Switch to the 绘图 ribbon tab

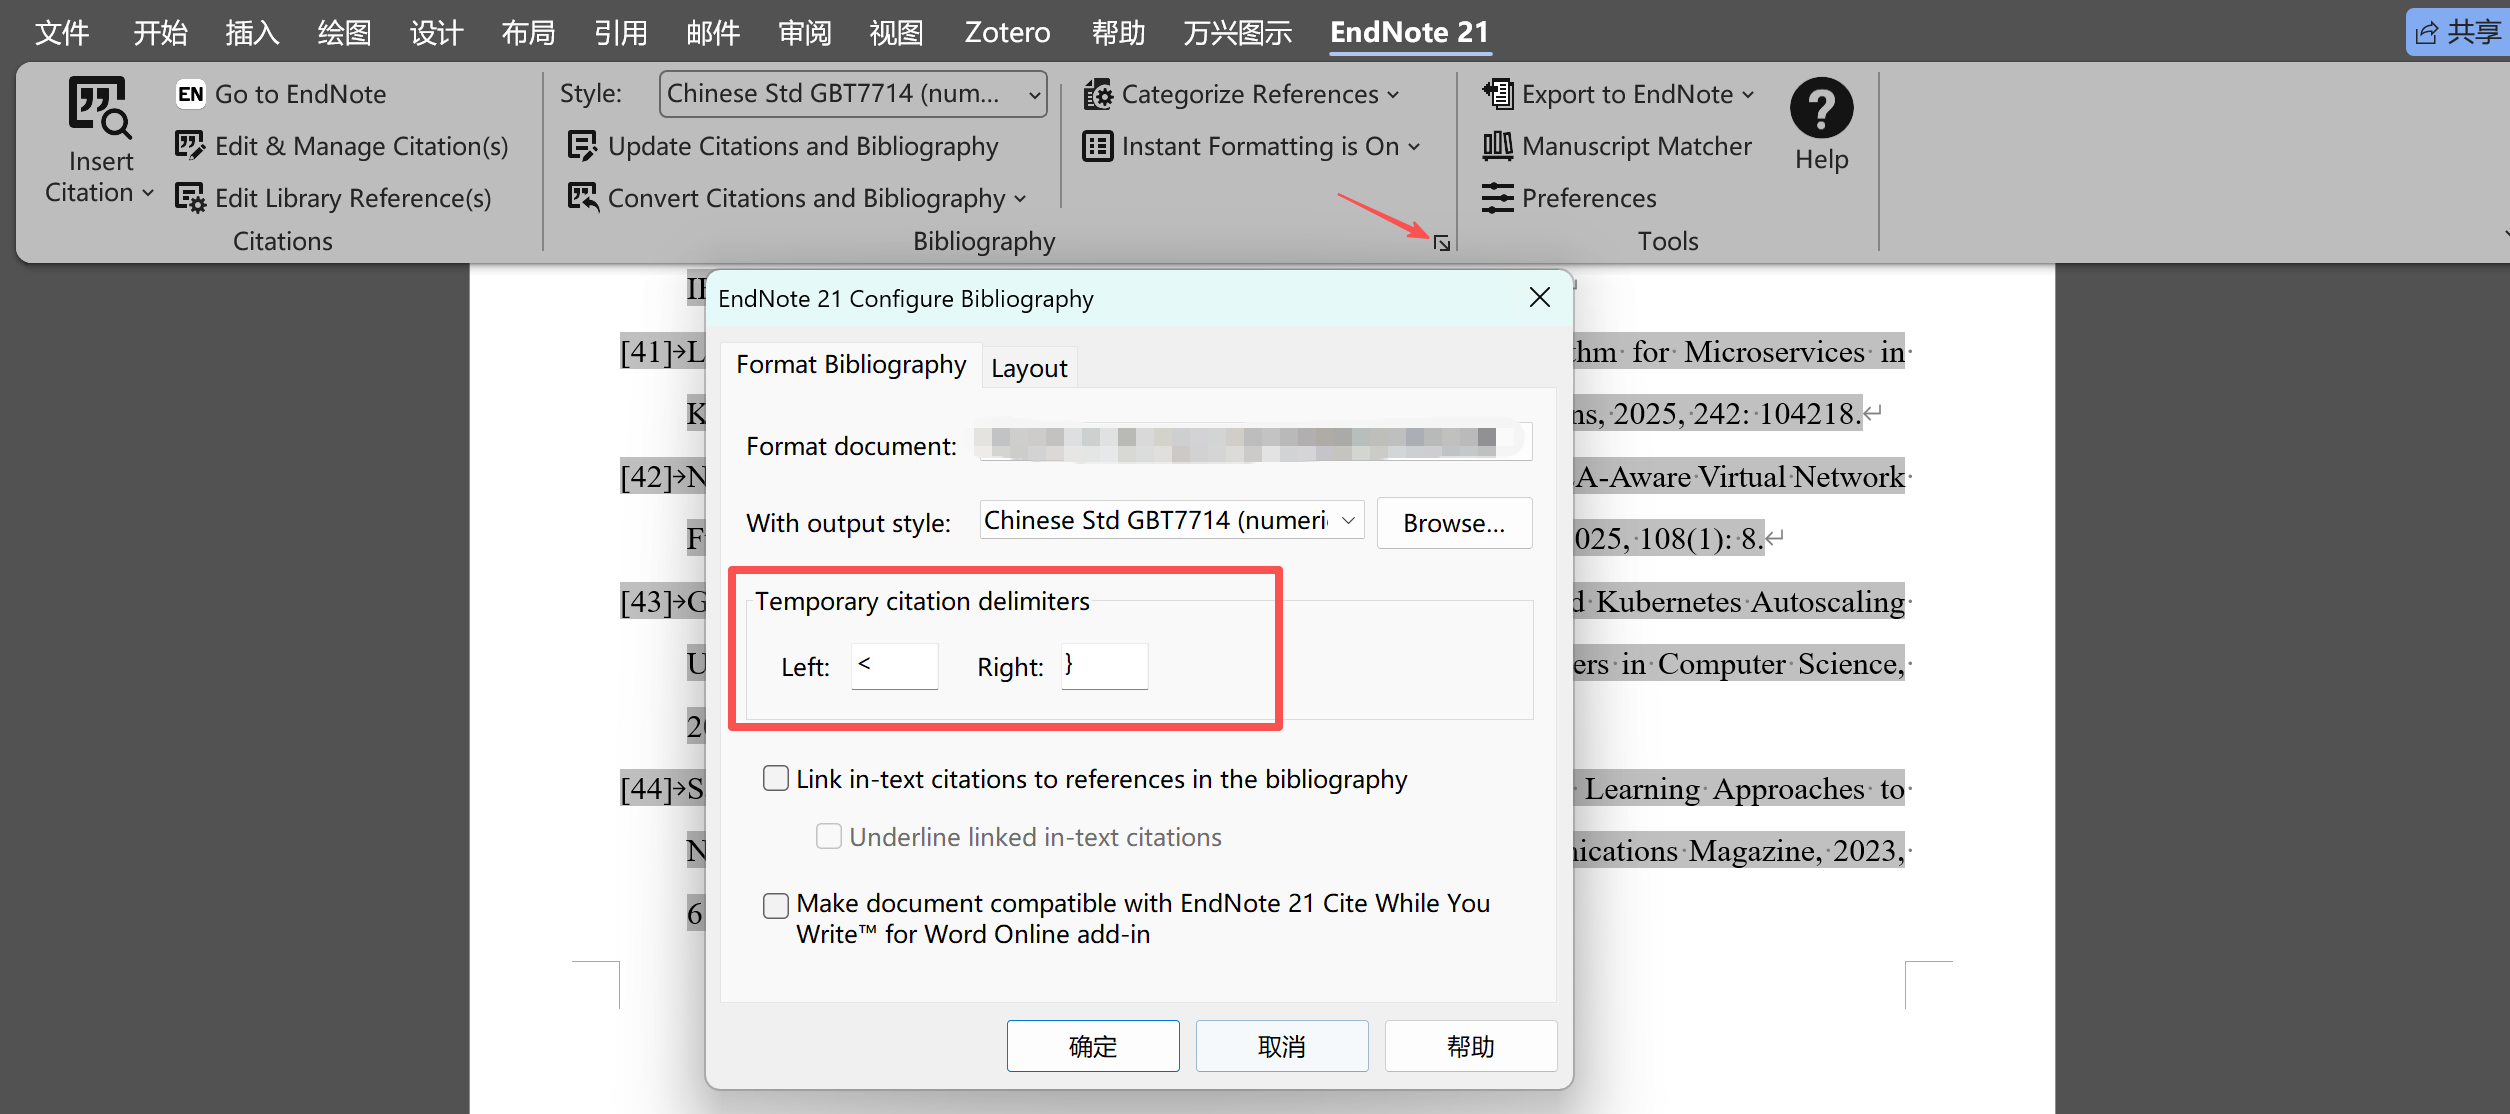[x=344, y=33]
